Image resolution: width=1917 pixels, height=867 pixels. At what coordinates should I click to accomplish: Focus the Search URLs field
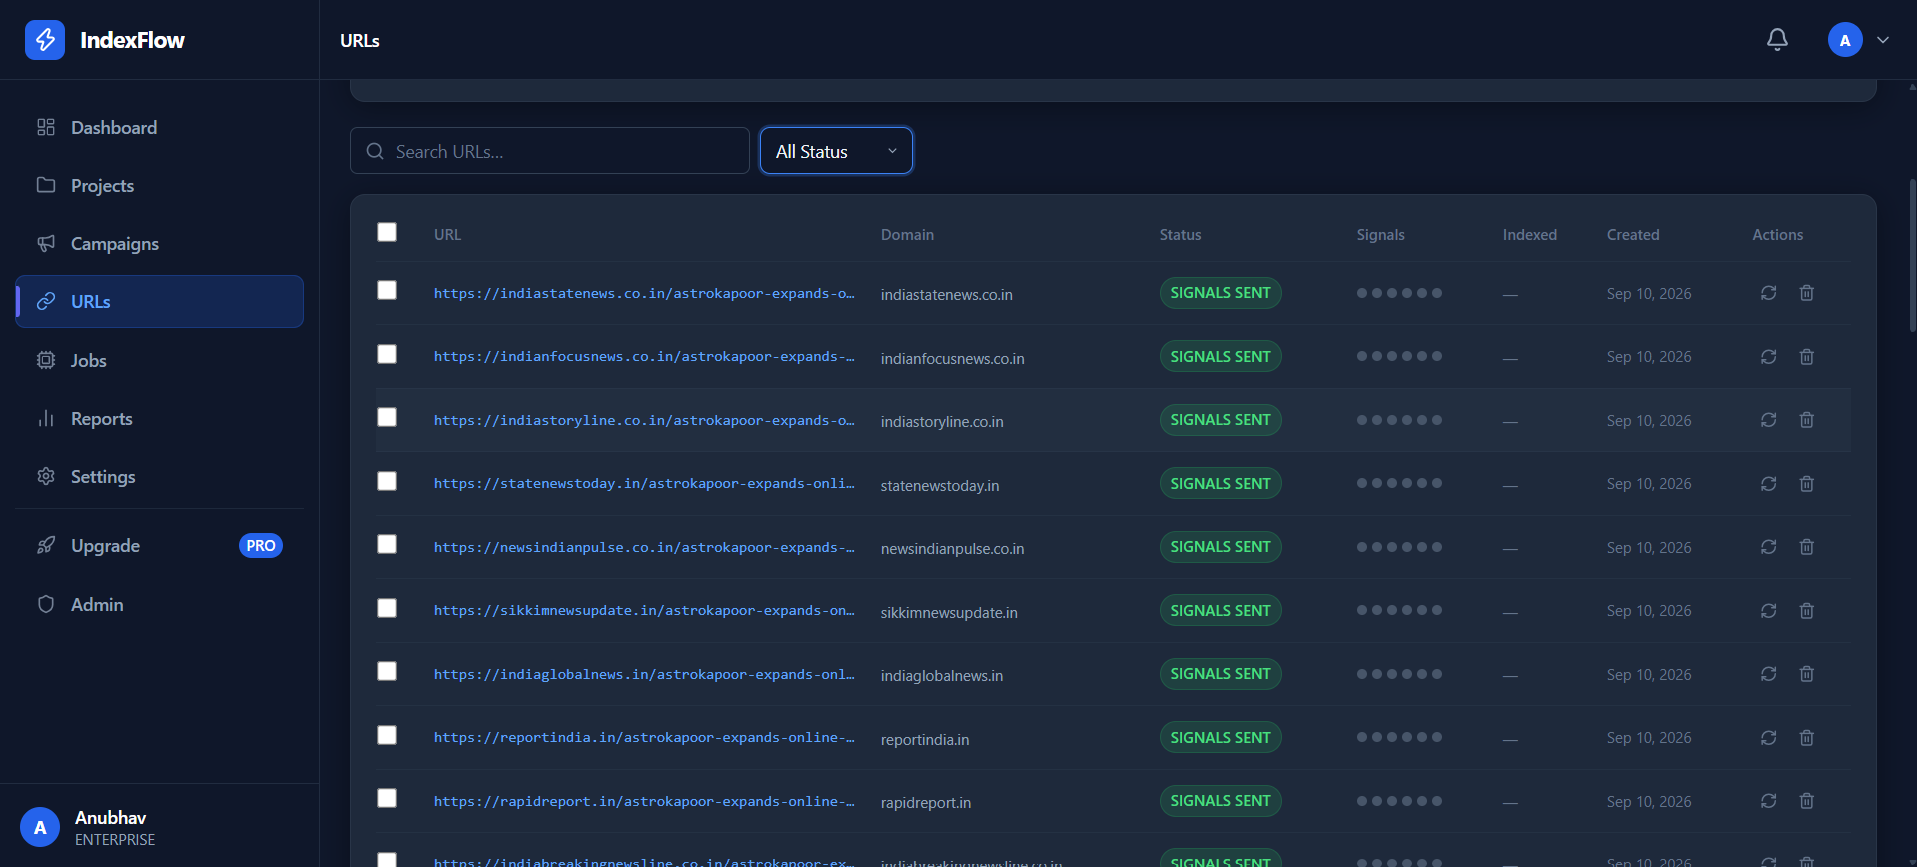pos(550,151)
